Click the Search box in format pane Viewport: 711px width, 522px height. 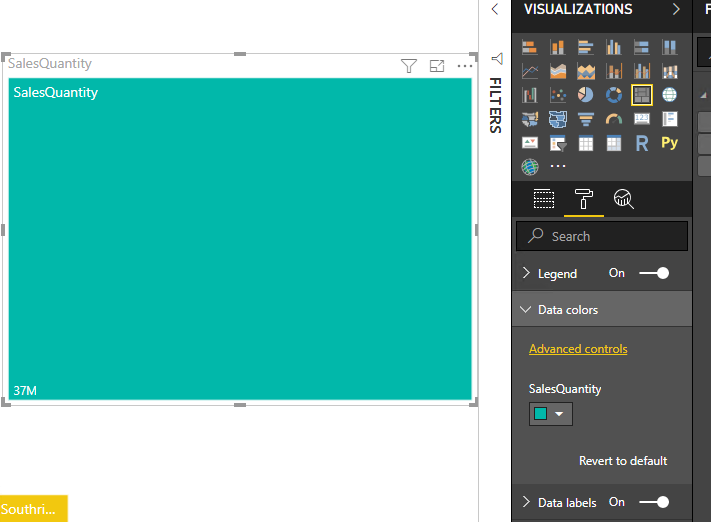[602, 236]
